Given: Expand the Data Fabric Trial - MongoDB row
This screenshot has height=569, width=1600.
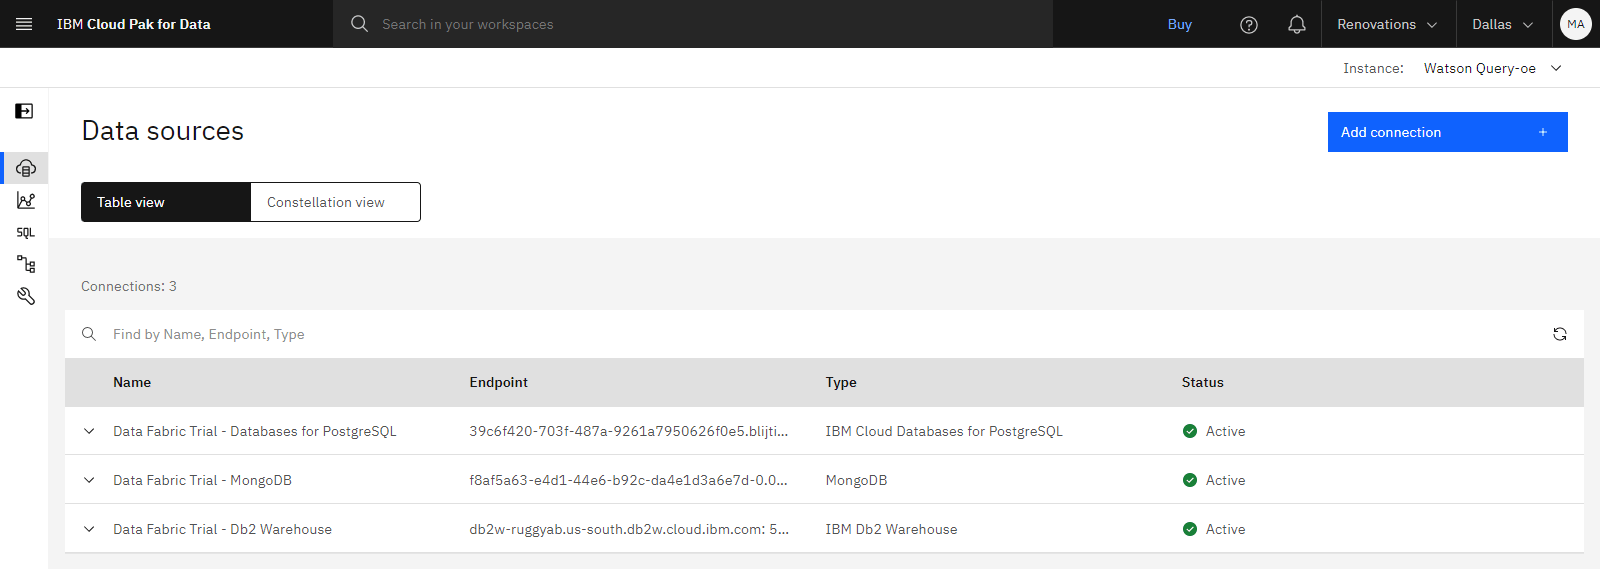Looking at the screenshot, I should point(89,480).
